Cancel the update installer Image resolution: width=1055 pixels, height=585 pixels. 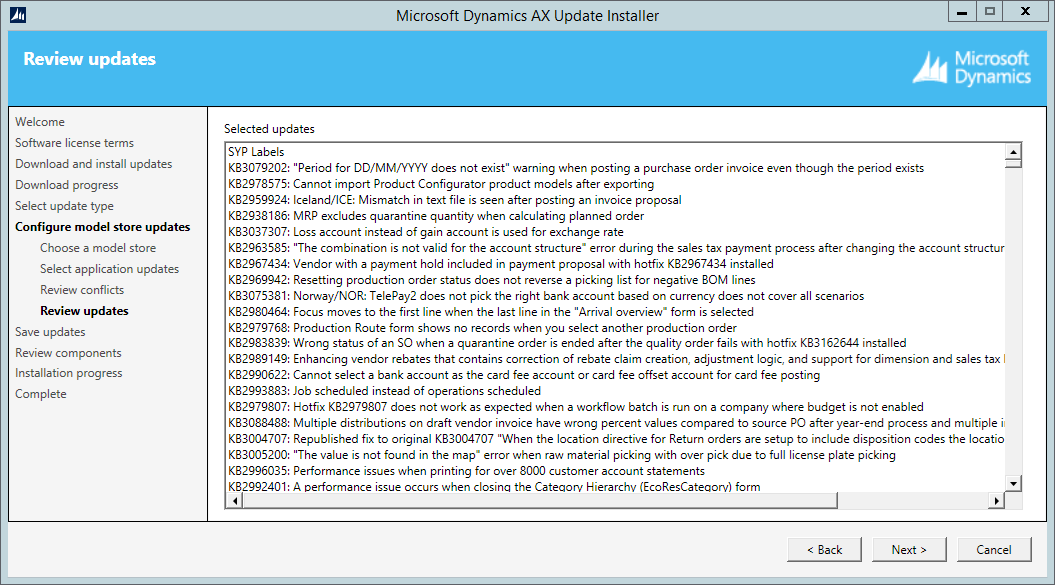coord(994,549)
